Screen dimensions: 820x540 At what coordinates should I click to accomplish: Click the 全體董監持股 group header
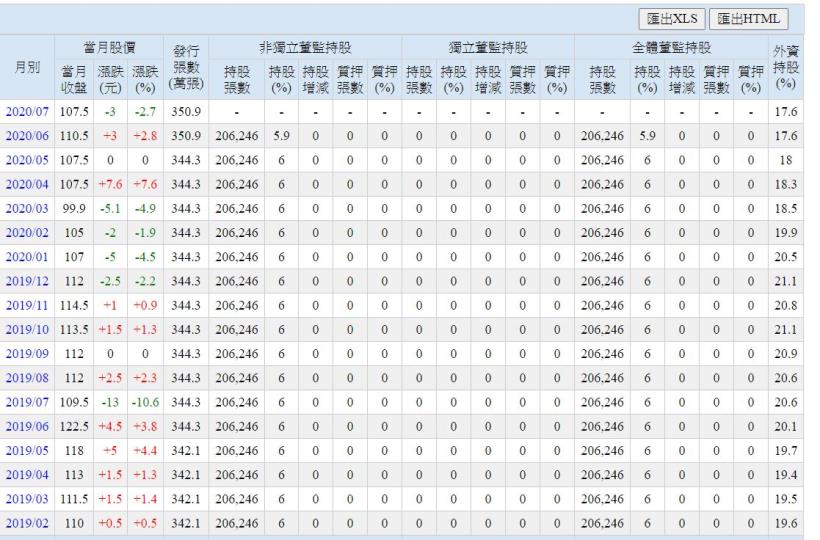(671, 48)
